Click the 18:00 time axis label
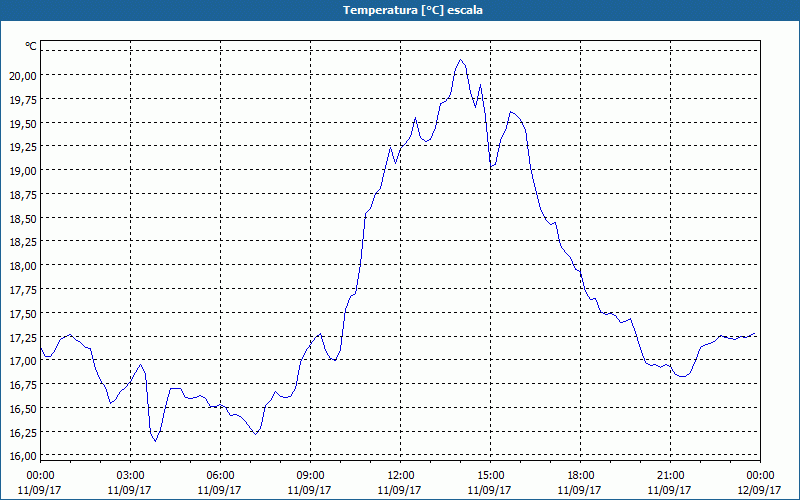This screenshot has width=800, height=500. click(x=581, y=476)
